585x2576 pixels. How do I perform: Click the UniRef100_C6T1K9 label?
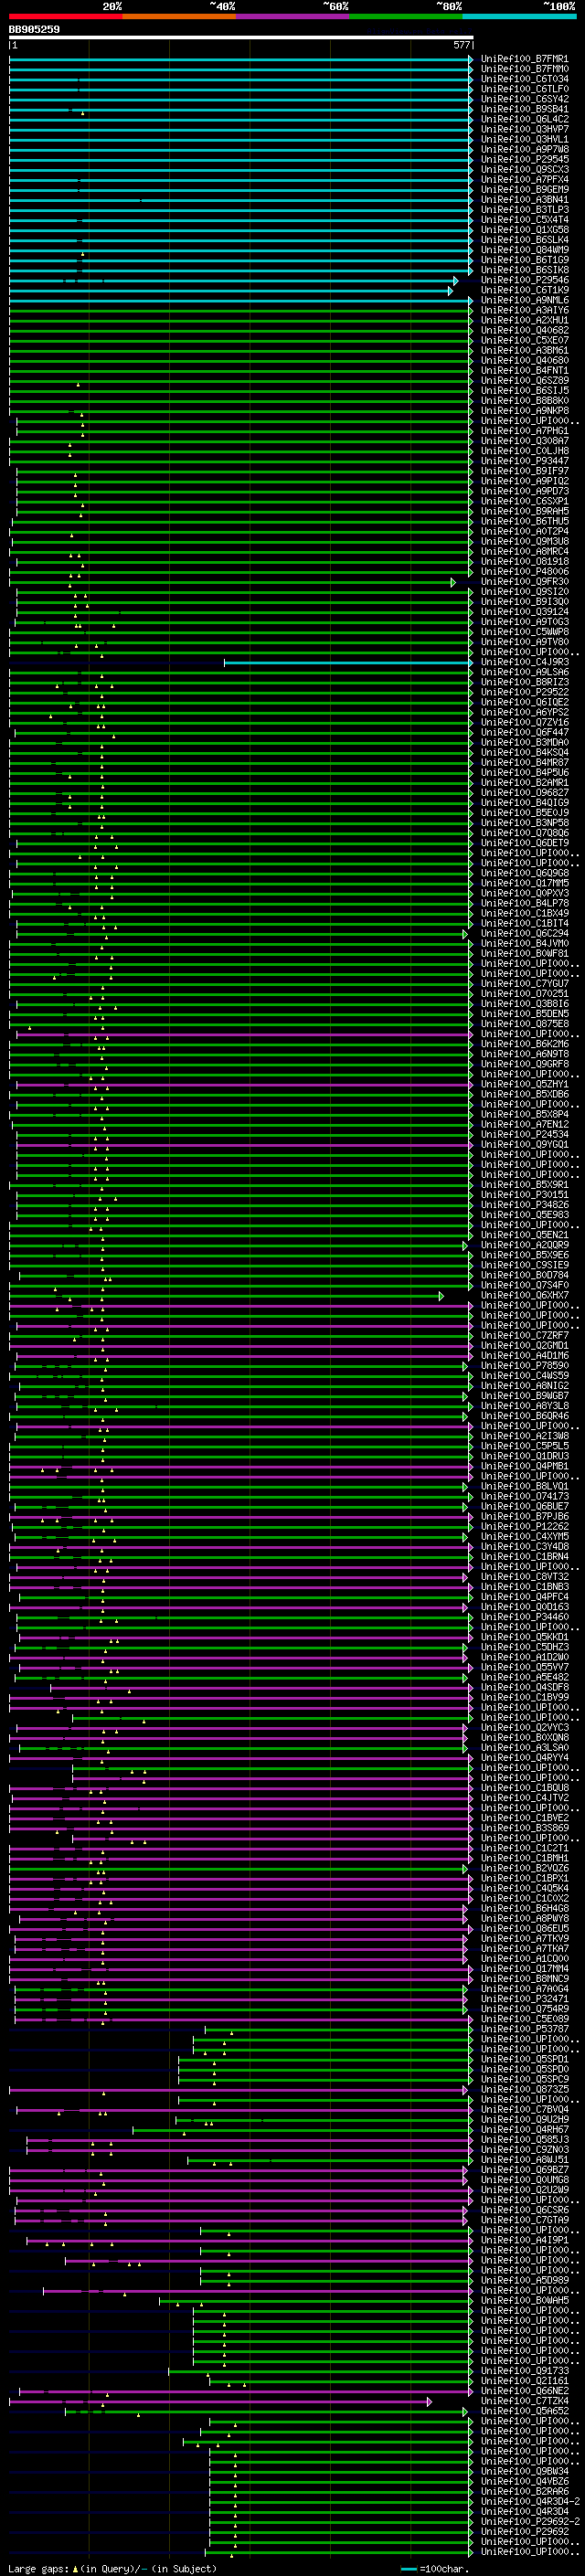(524, 290)
